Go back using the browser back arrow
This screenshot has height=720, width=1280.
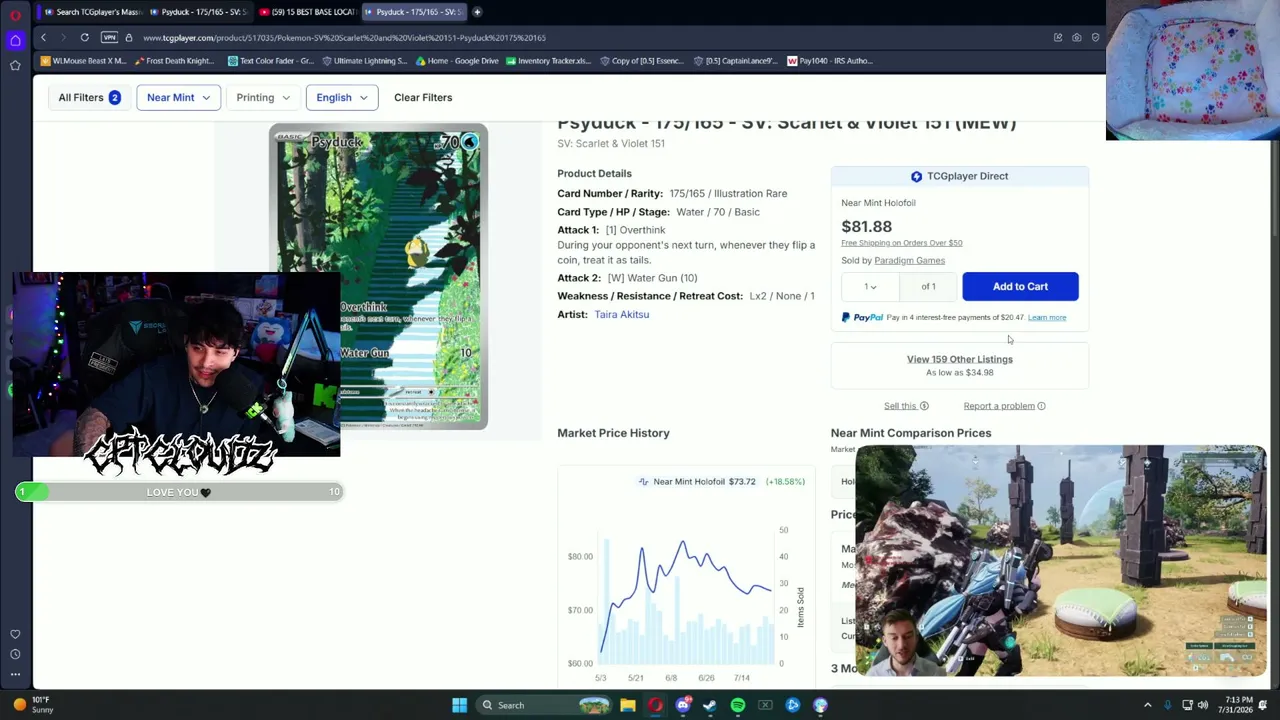tap(43, 38)
